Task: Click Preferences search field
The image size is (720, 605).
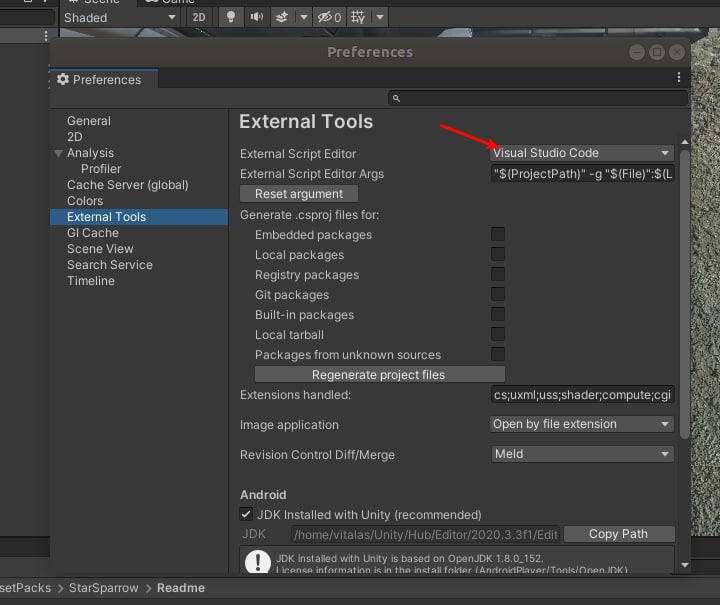Action: pos(538,98)
